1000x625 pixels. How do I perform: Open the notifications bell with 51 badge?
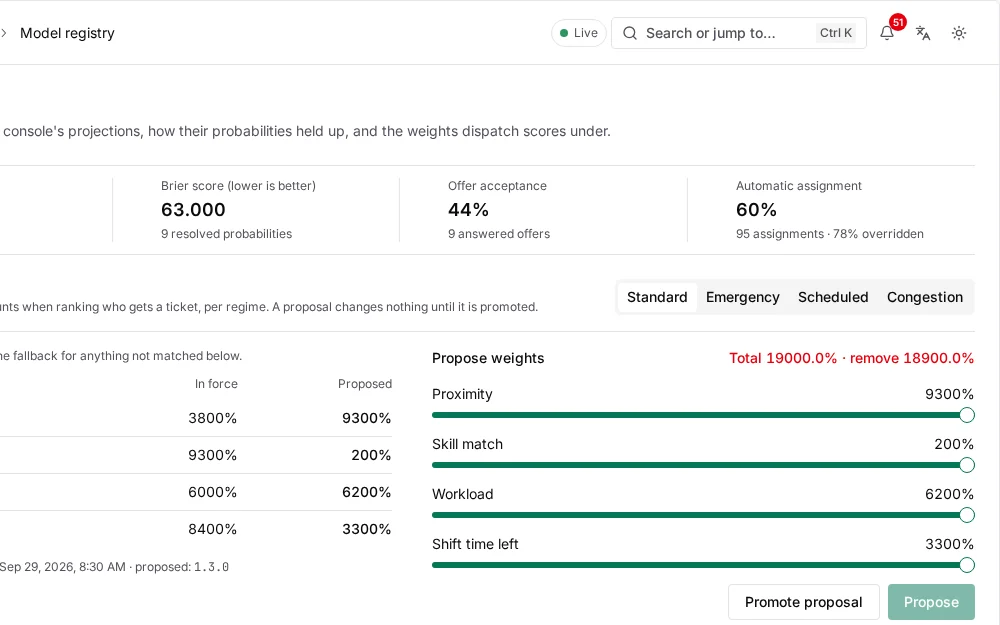coord(887,33)
